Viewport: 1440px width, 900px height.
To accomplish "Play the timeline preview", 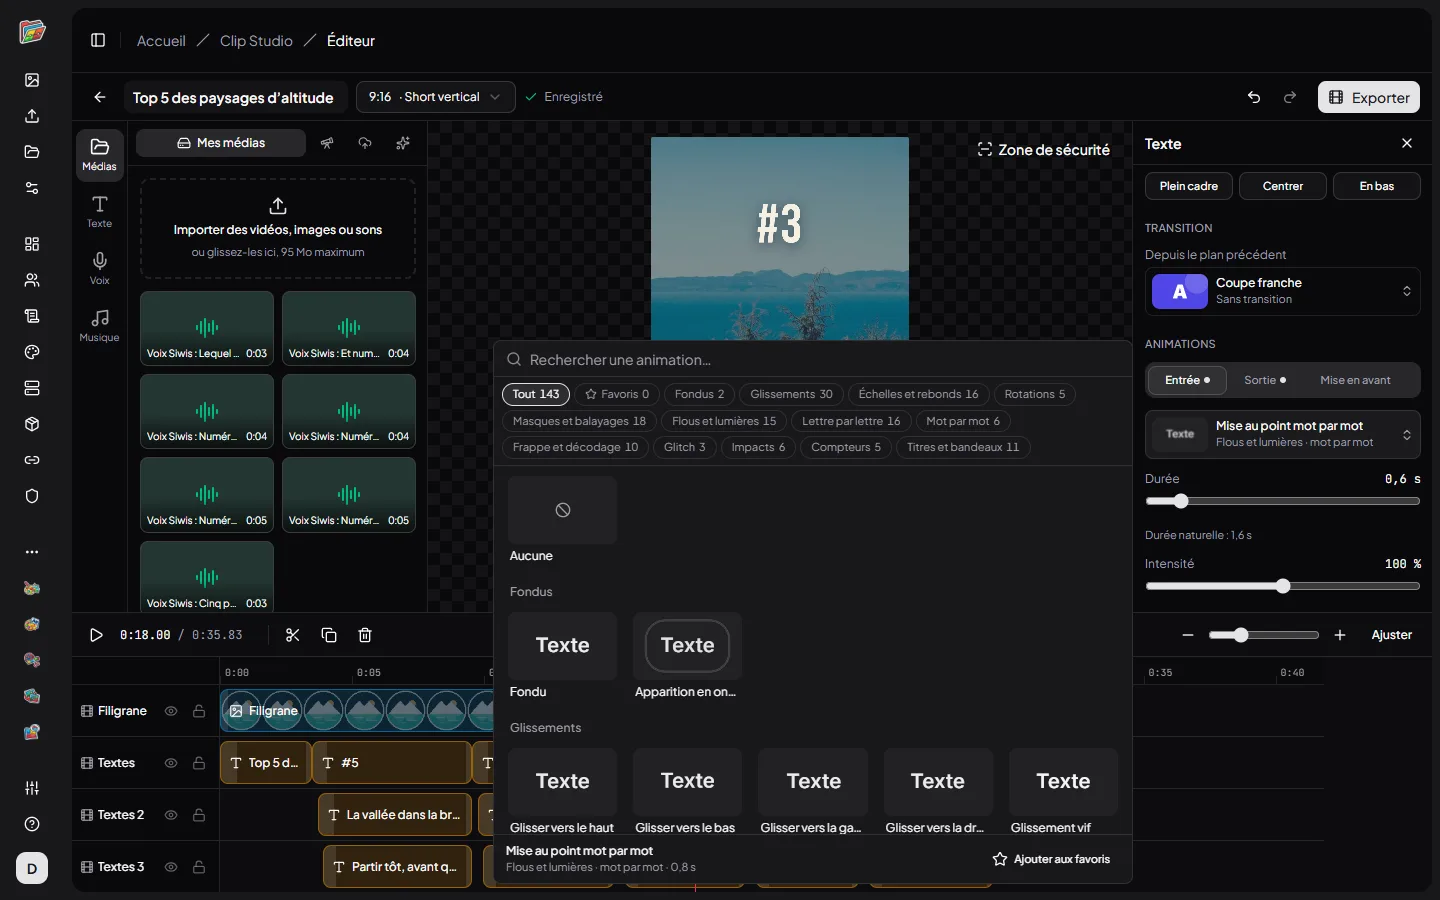I will 96,635.
